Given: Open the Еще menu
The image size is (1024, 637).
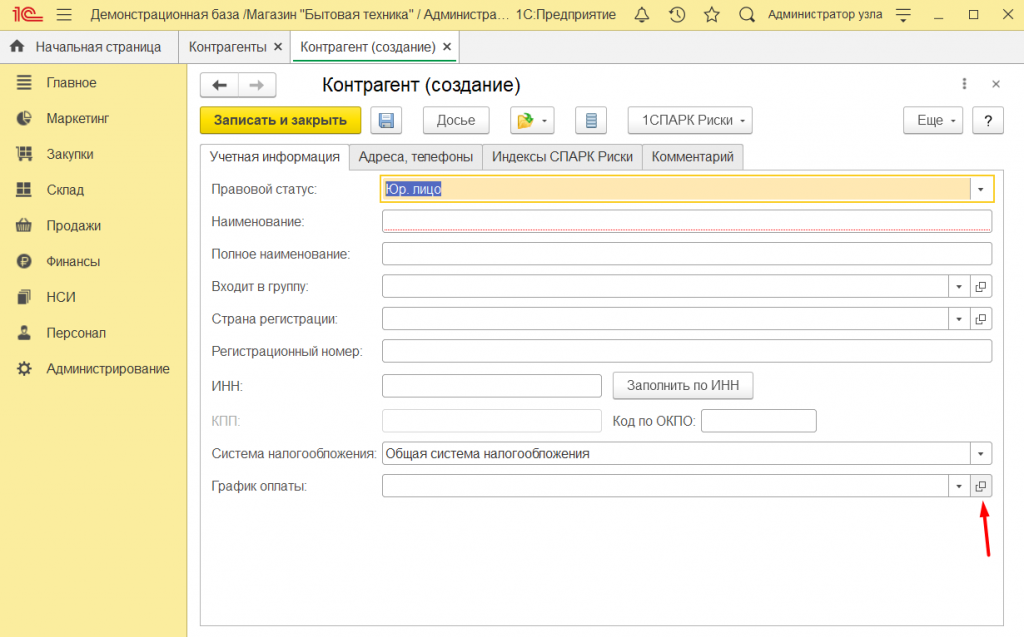Looking at the screenshot, I should (x=932, y=120).
